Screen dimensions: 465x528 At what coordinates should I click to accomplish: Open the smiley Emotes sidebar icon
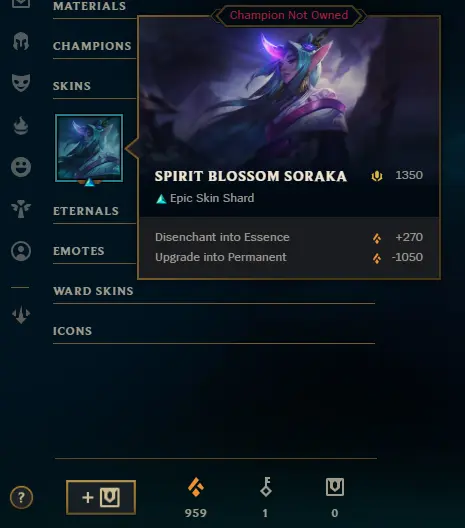click(21, 167)
